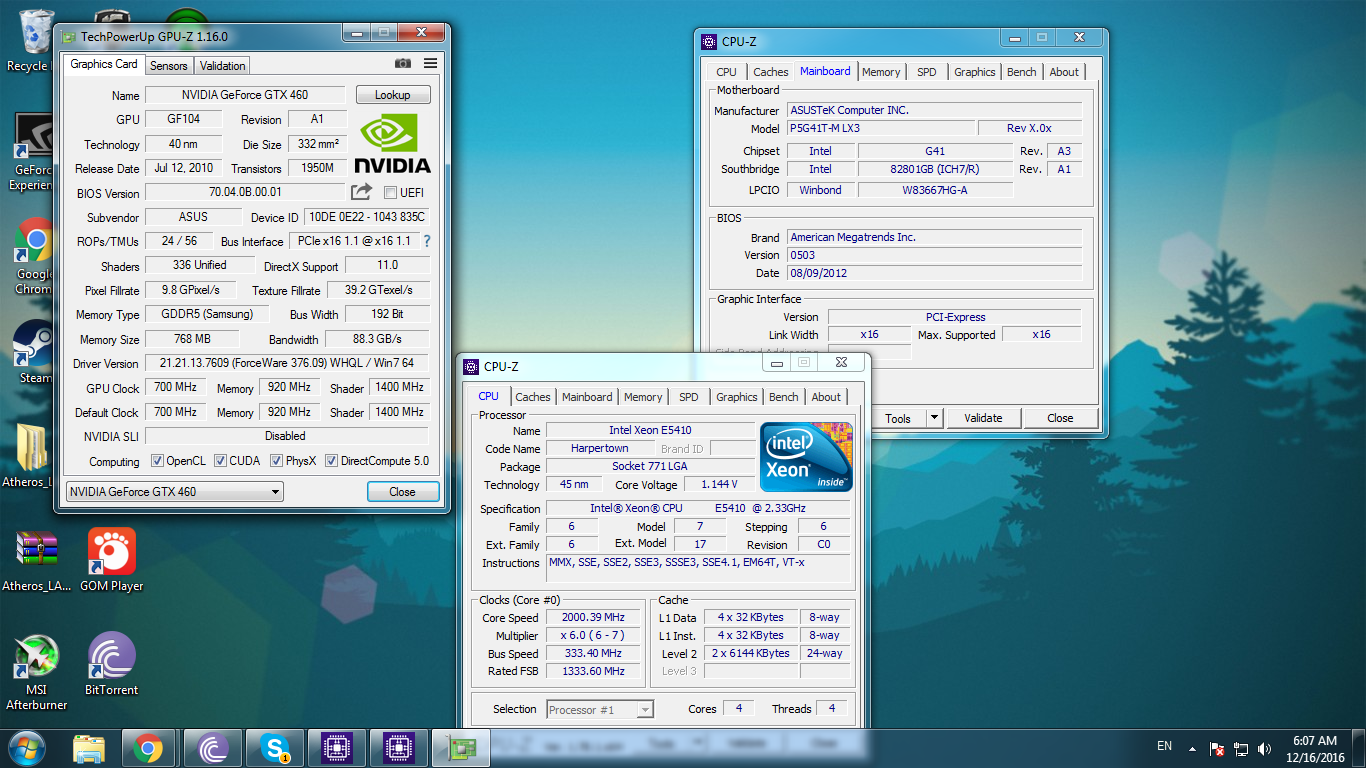Switch to the Sensors tab in GPU-Z
This screenshot has width=1366, height=768.
tap(168, 66)
